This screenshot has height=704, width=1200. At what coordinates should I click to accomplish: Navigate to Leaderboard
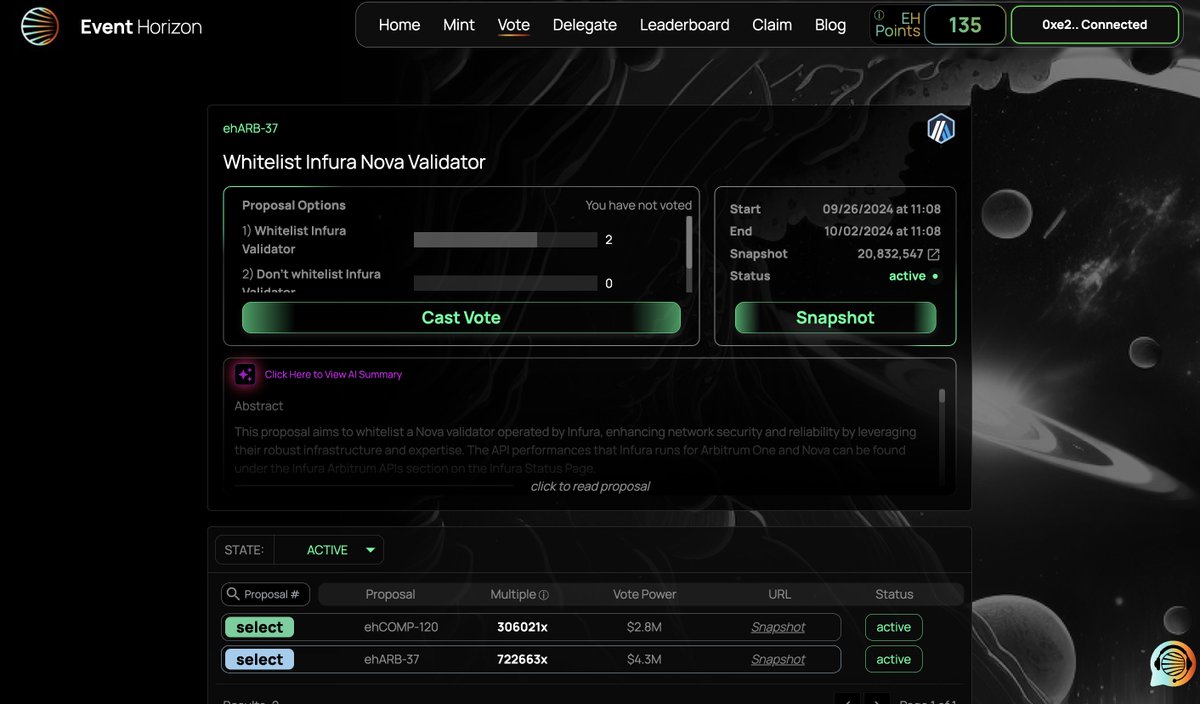pyautogui.click(x=685, y=25)
